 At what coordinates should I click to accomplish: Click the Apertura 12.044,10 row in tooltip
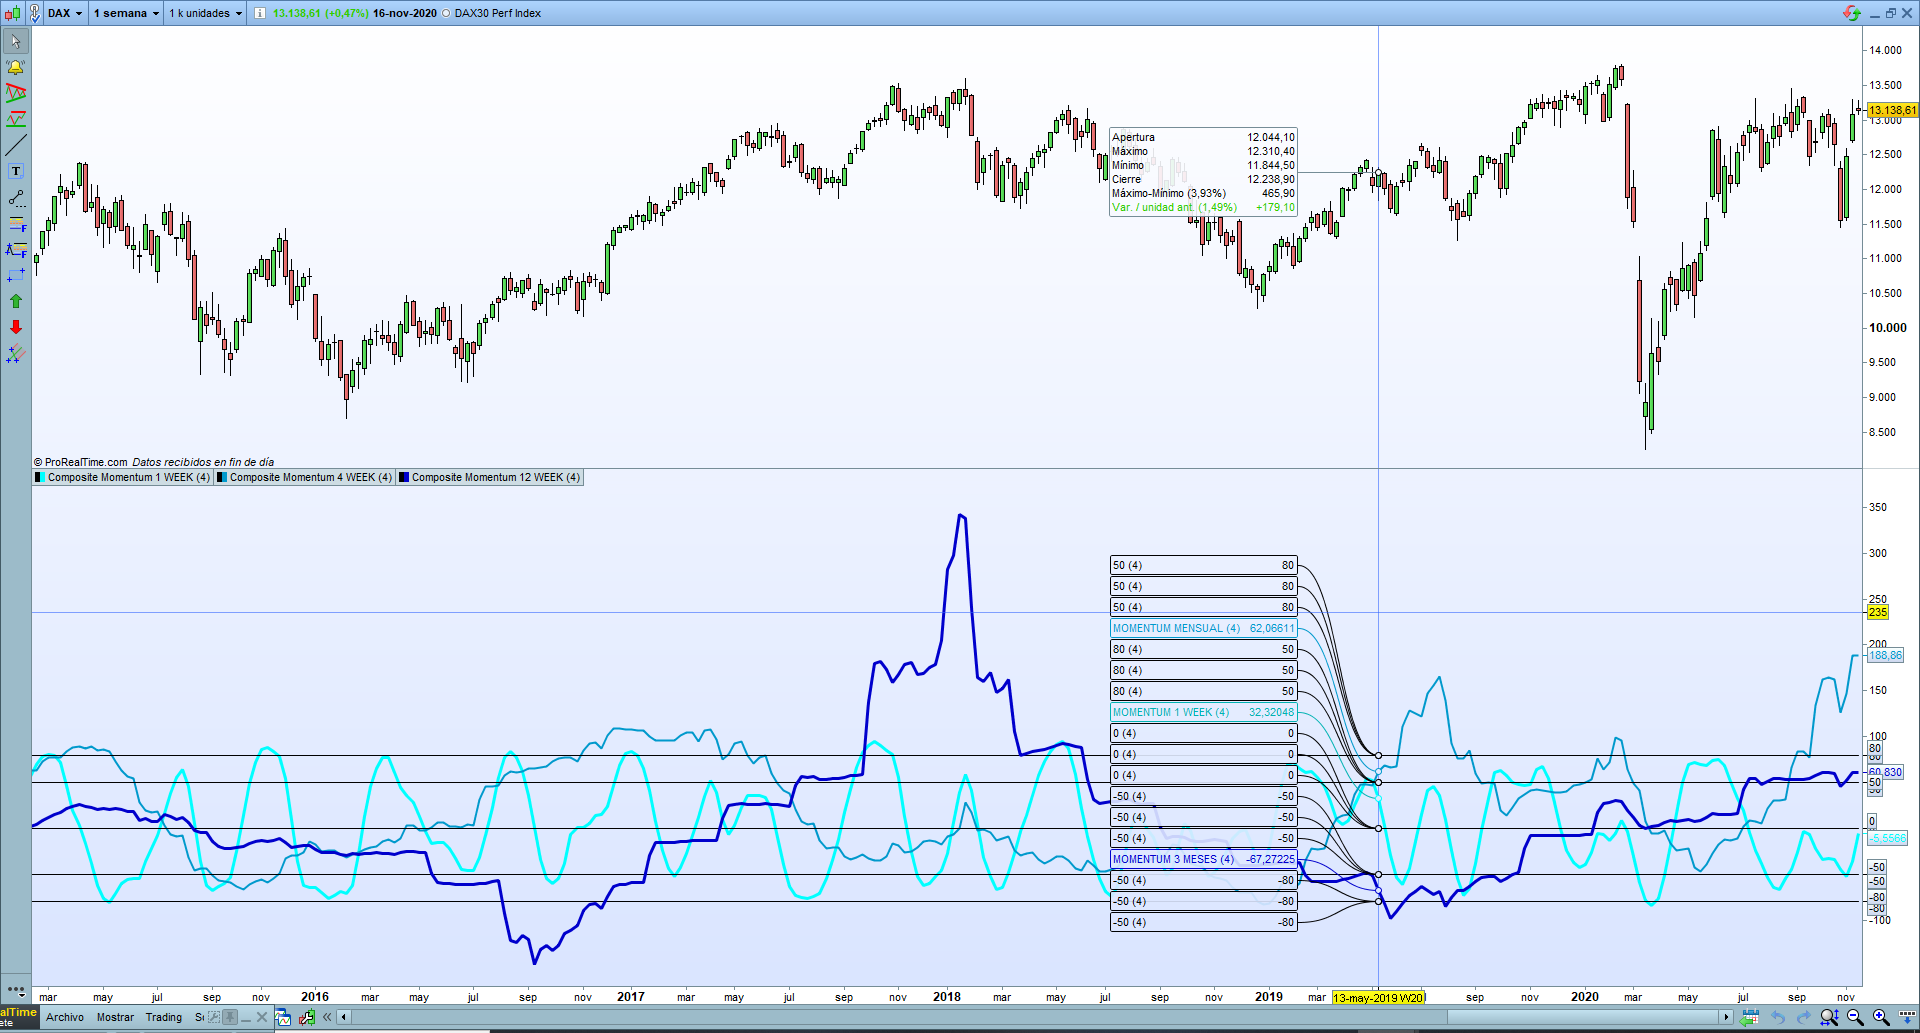1203,137
